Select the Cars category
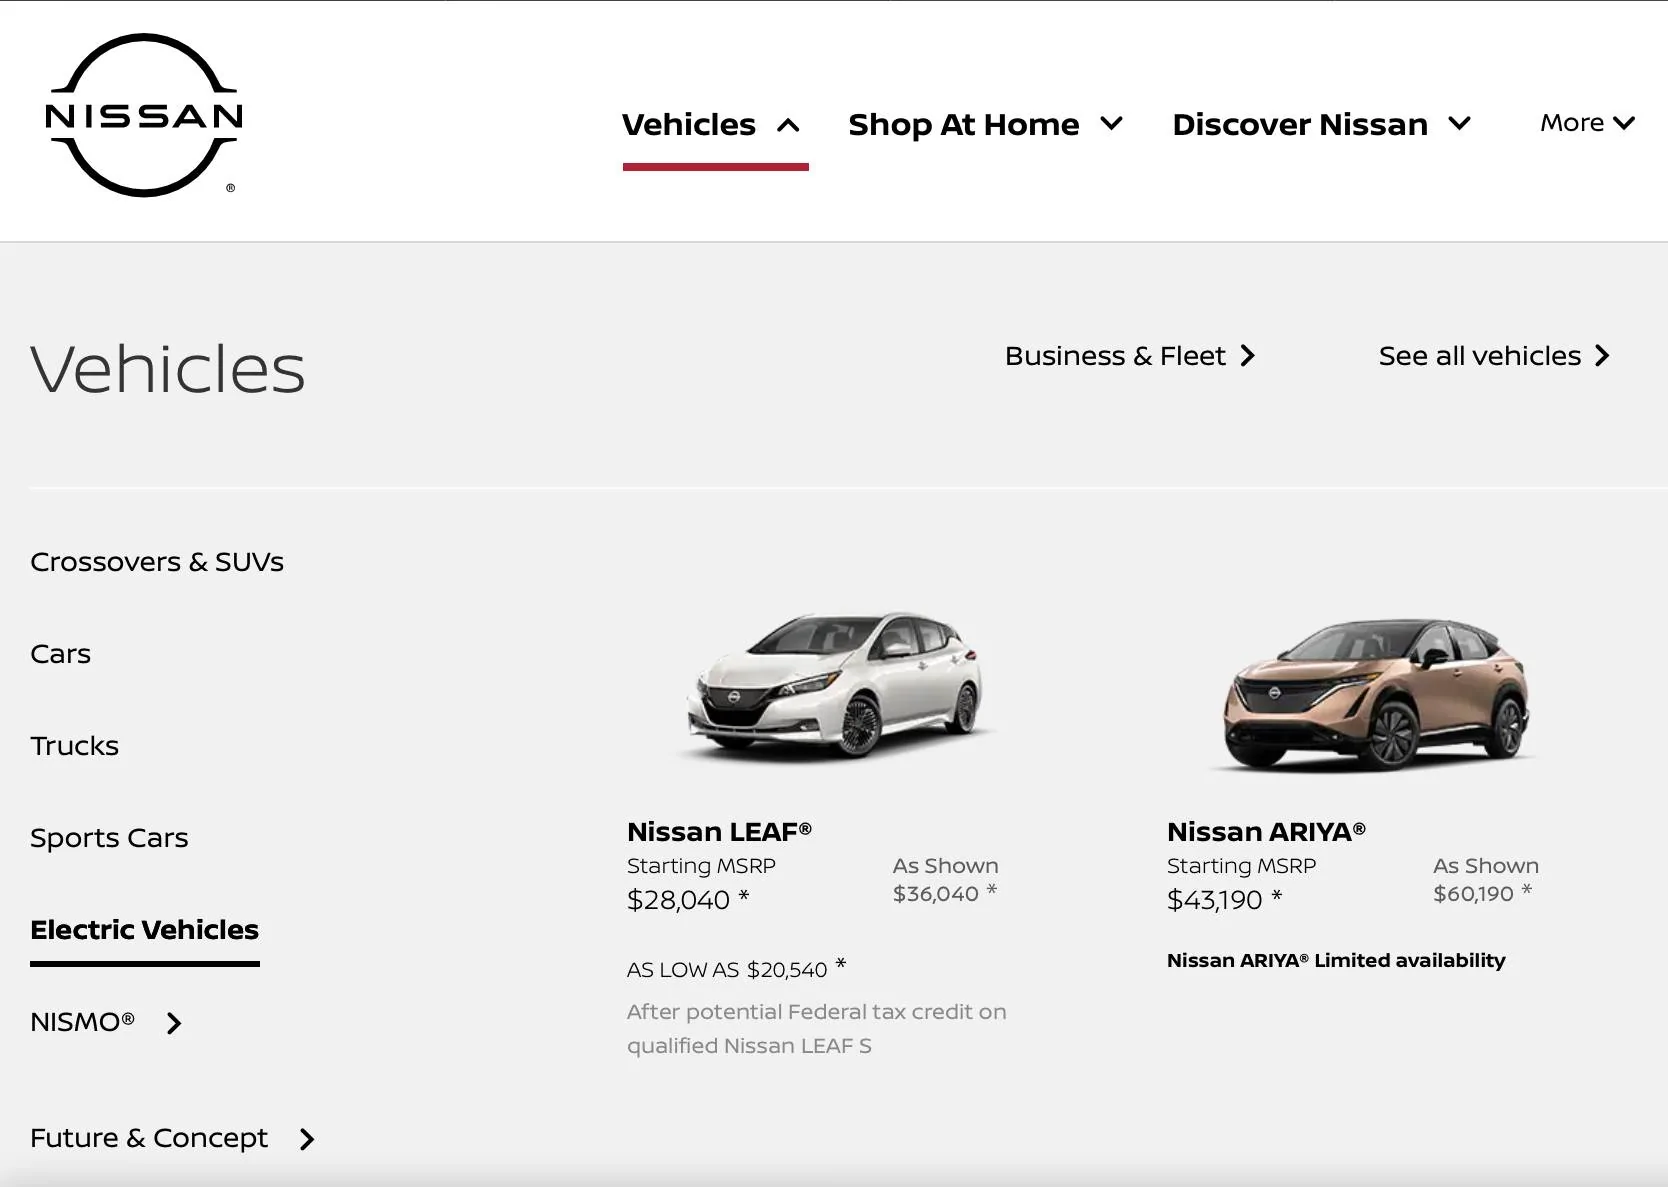Viewport: 1668px width, 1187px height. click(x=60, y=654)
